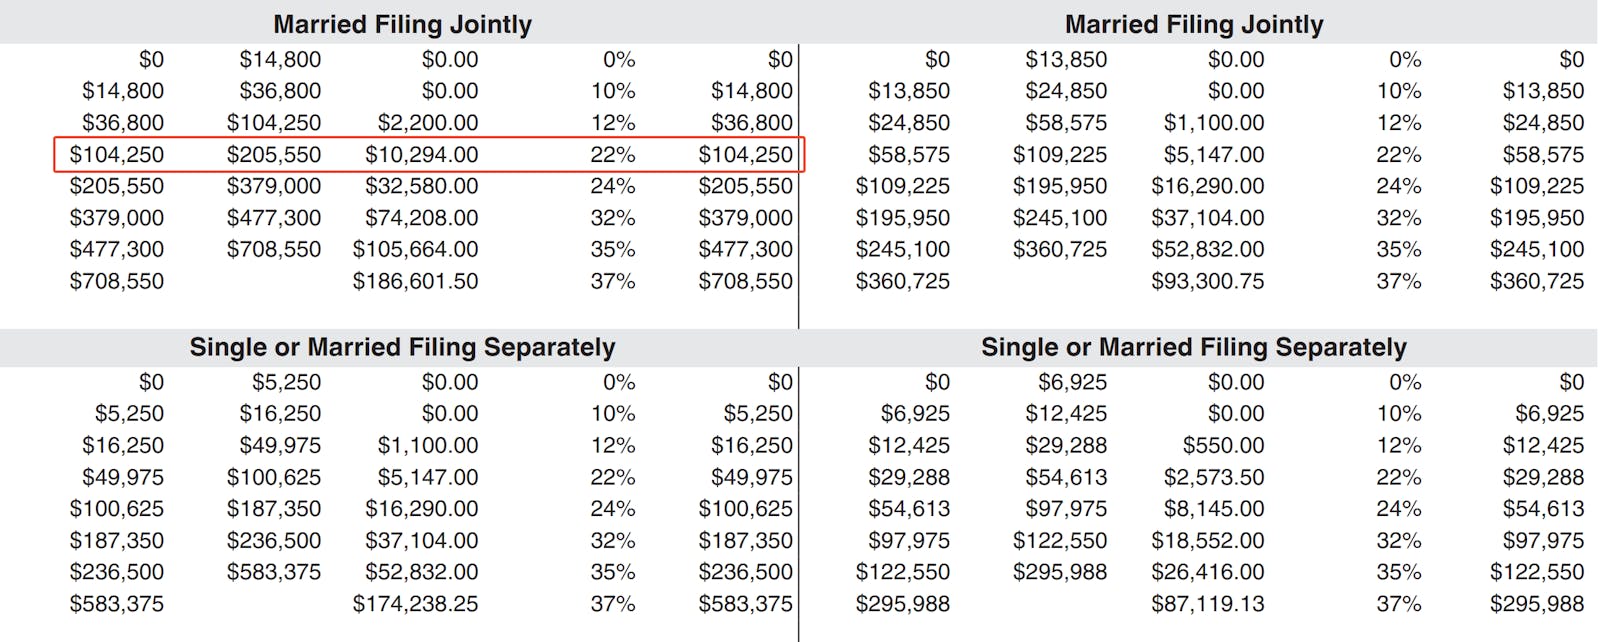Click the $8,145.00 amount
The height and width of the screenshot is (642, 1600).
[1213, 509]
